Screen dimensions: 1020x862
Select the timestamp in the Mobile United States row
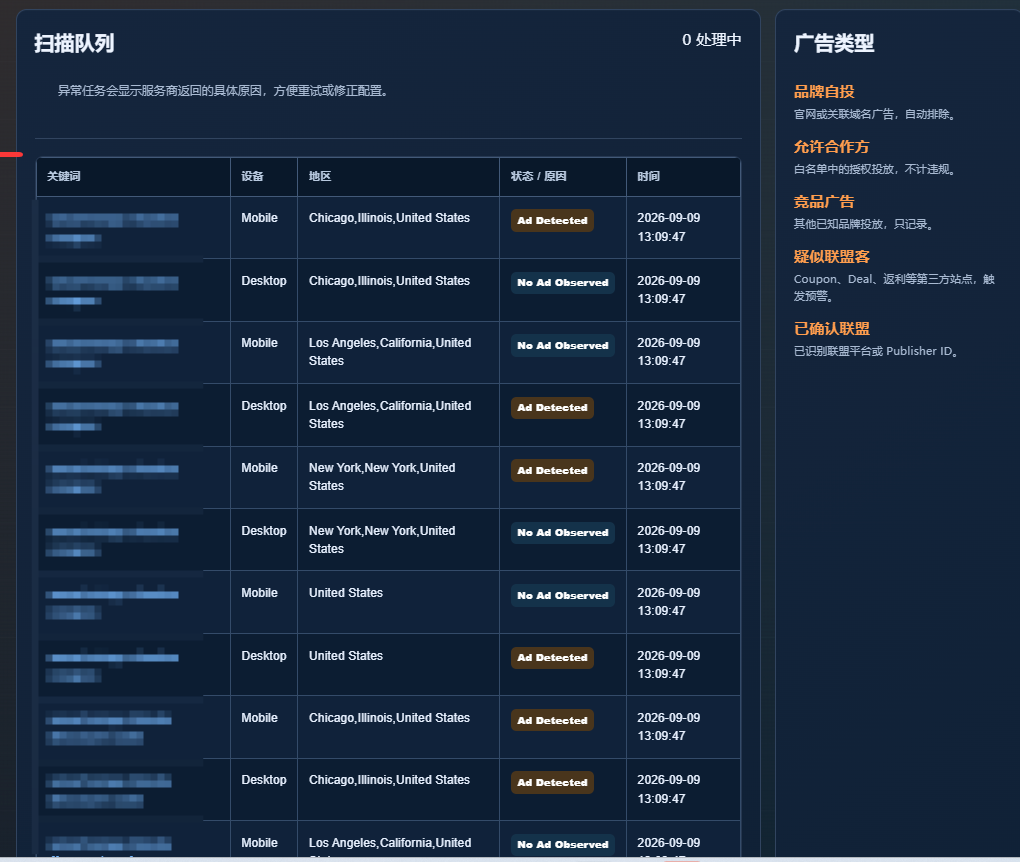tap(668, 602)
